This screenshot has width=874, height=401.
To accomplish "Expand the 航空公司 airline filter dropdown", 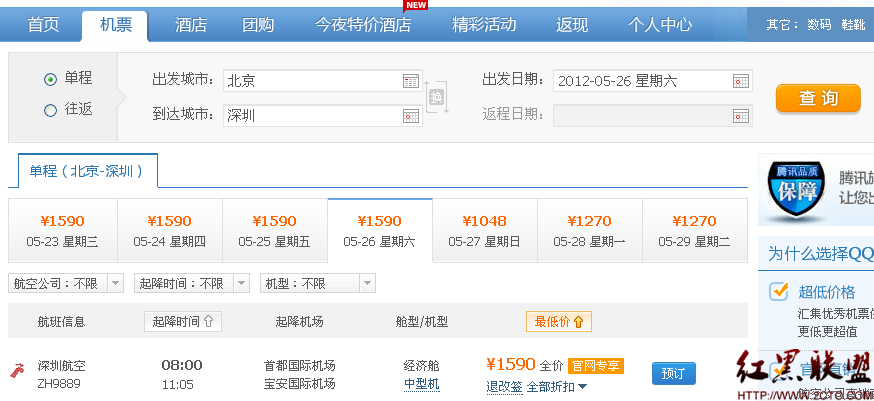I will tap(114, 284).
